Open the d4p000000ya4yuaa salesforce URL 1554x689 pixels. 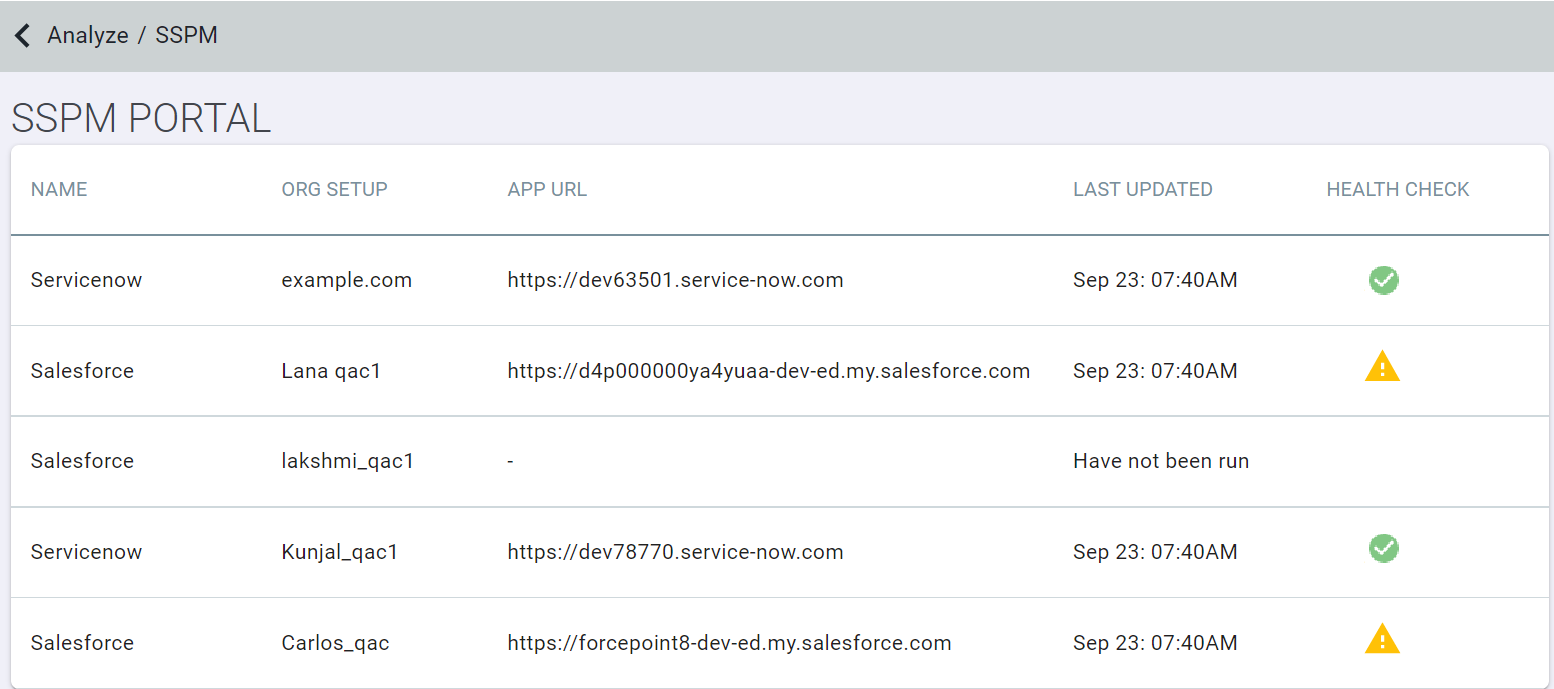click(768, 371)
